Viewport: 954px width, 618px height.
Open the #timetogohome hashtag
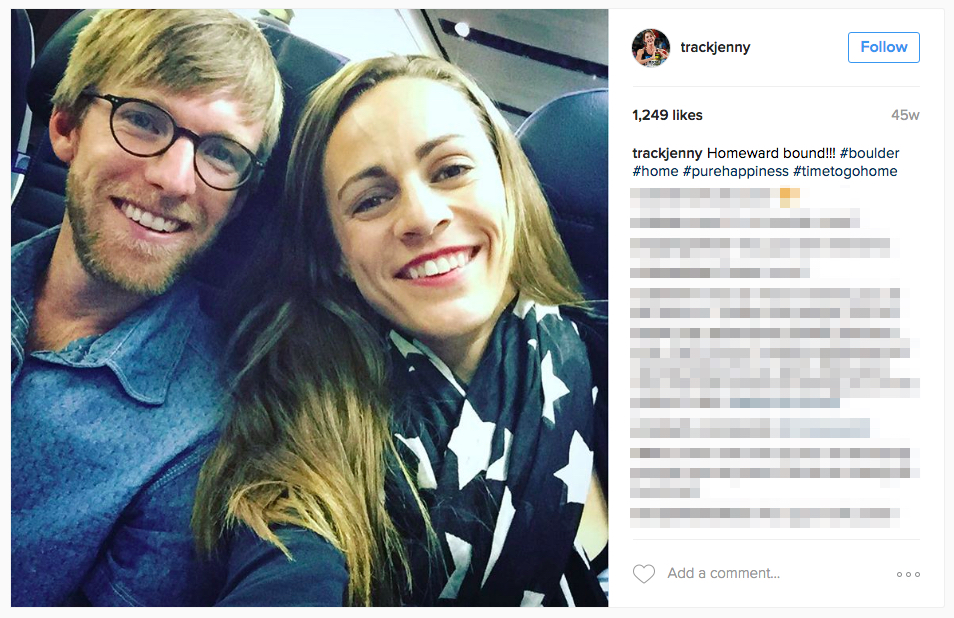(x=845, y=172)
